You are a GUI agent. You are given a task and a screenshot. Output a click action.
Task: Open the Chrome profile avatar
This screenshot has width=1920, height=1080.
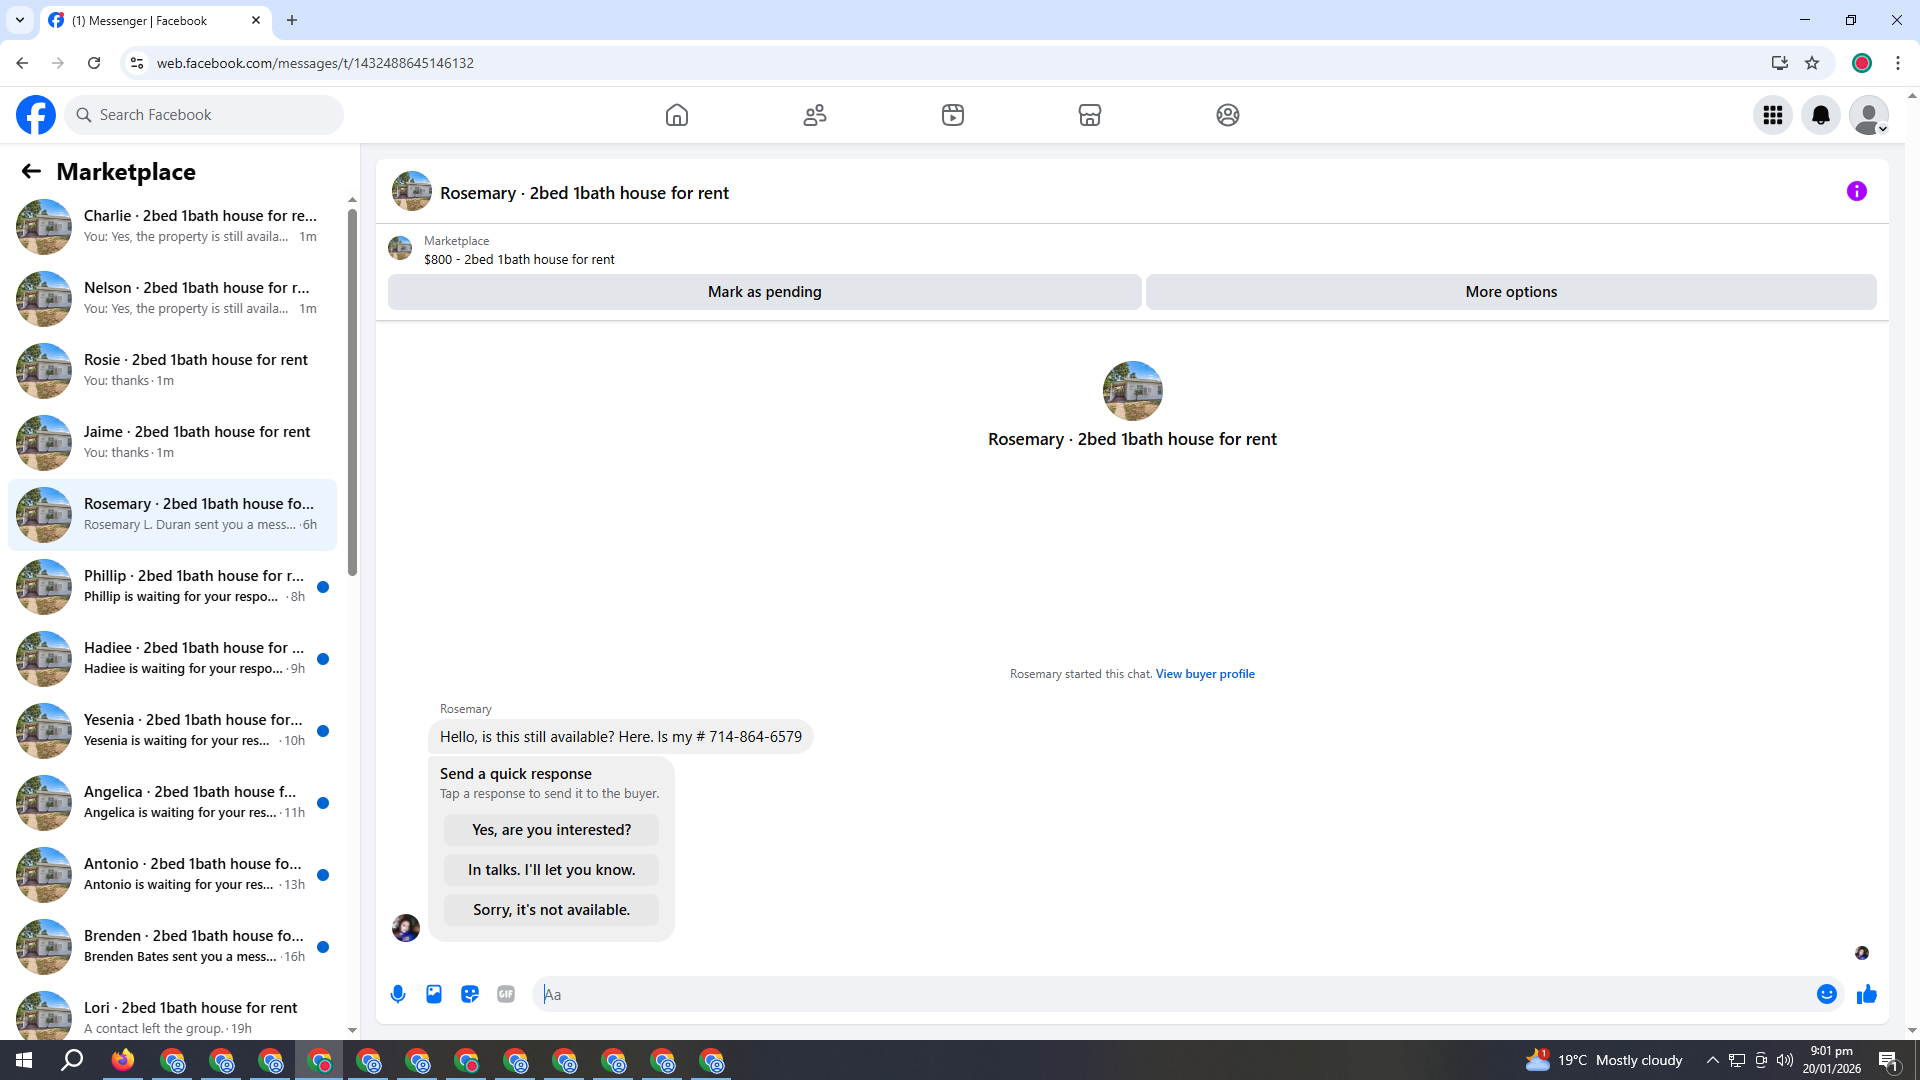[1862, 63]
